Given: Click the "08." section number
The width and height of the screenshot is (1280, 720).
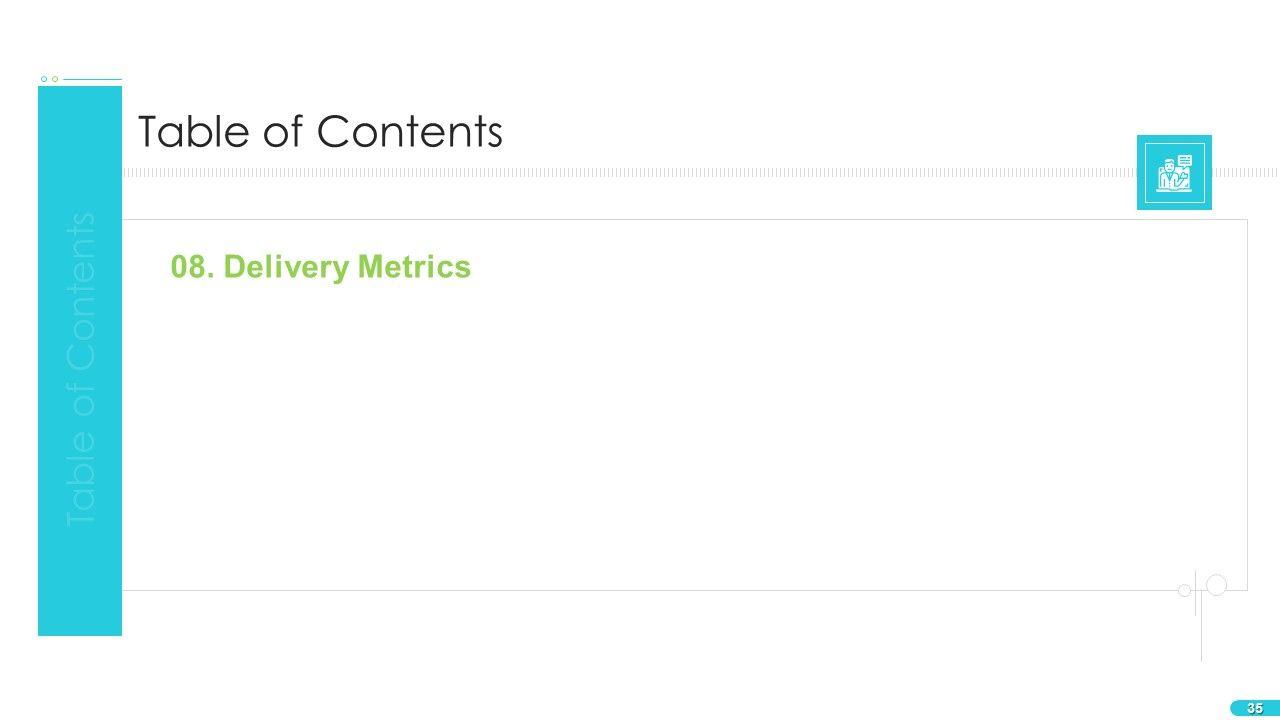Looking at the screenshot, I should click(192, 267).
